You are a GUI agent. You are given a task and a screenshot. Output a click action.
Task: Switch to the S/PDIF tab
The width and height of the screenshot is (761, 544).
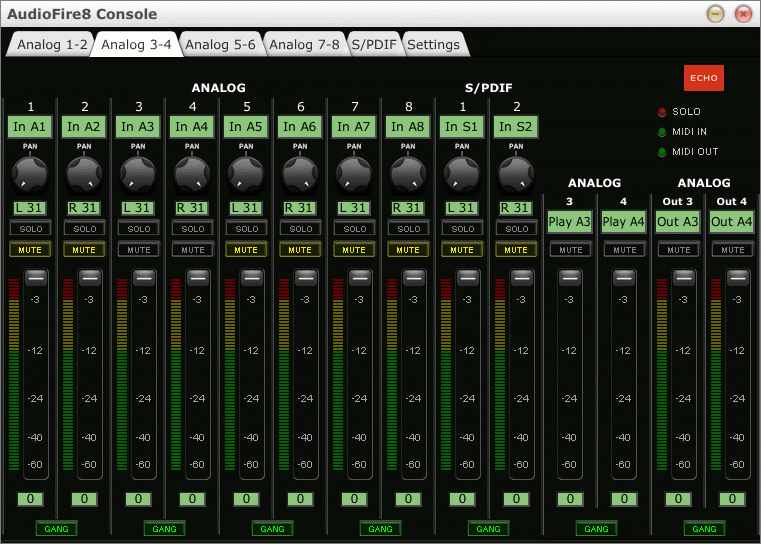coord(374,45)
